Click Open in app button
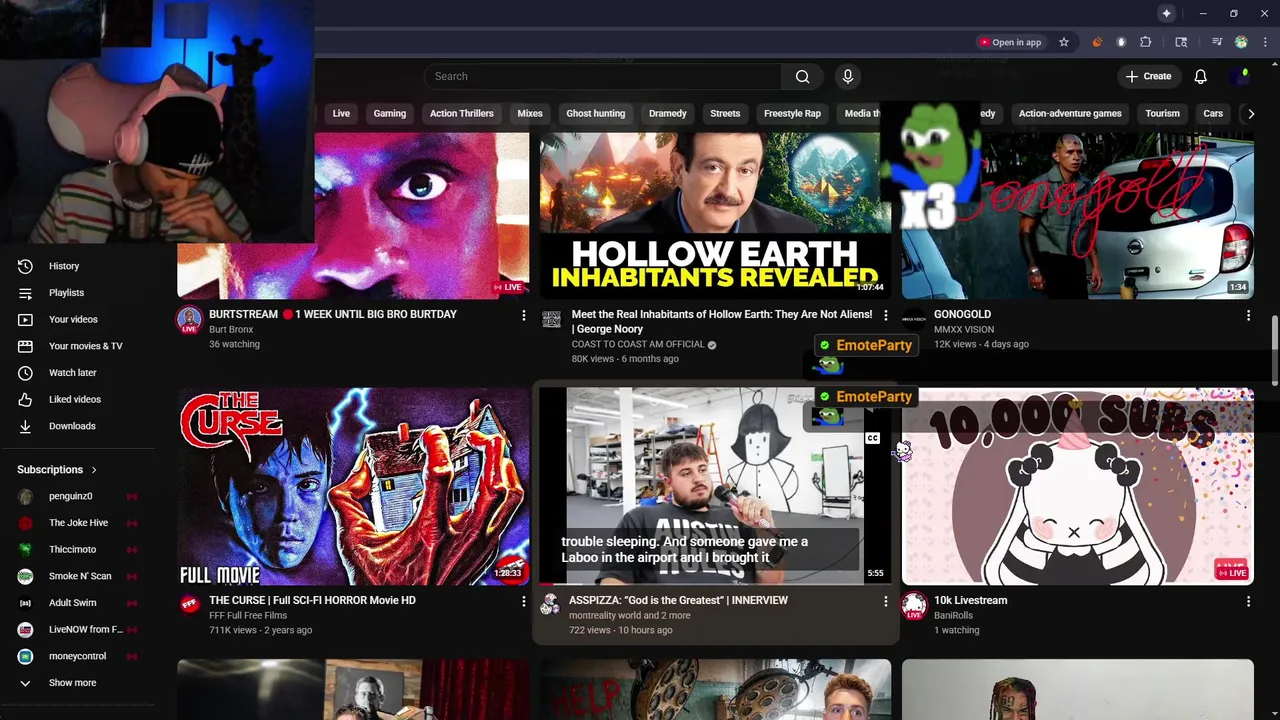 coord(1010,42)
